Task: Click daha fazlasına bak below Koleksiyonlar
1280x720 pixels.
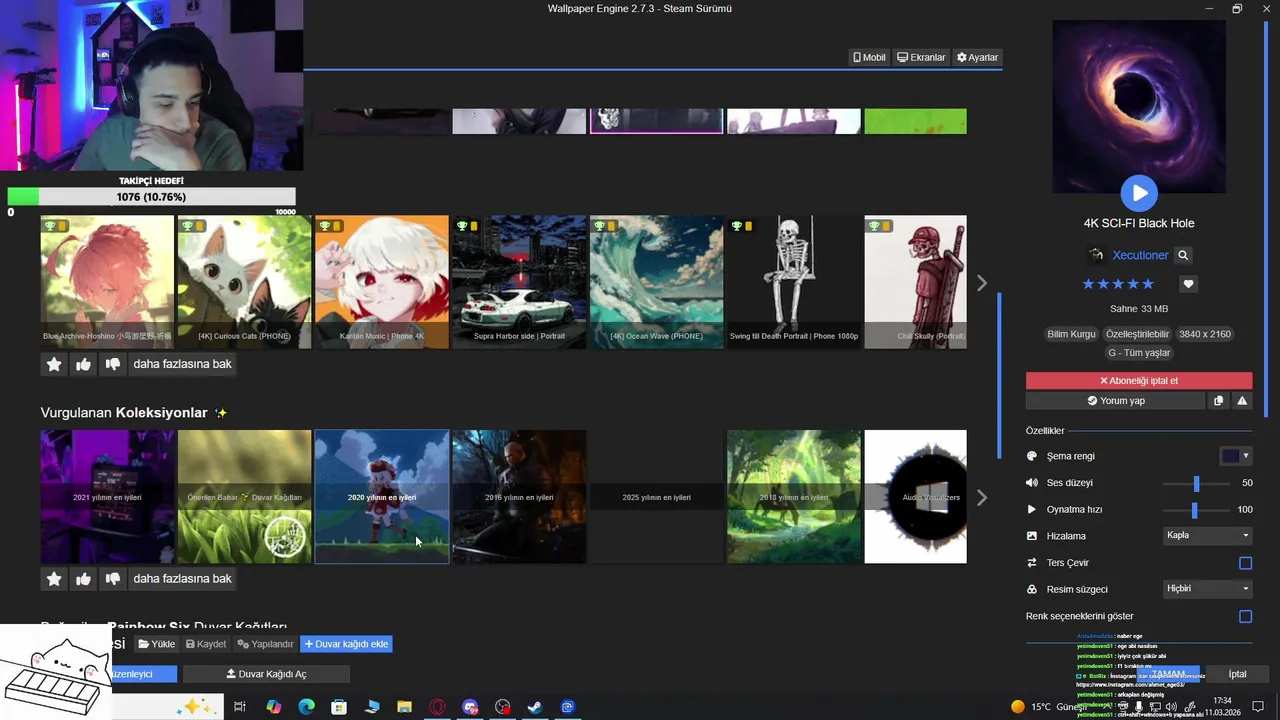Action: point(182,579)
